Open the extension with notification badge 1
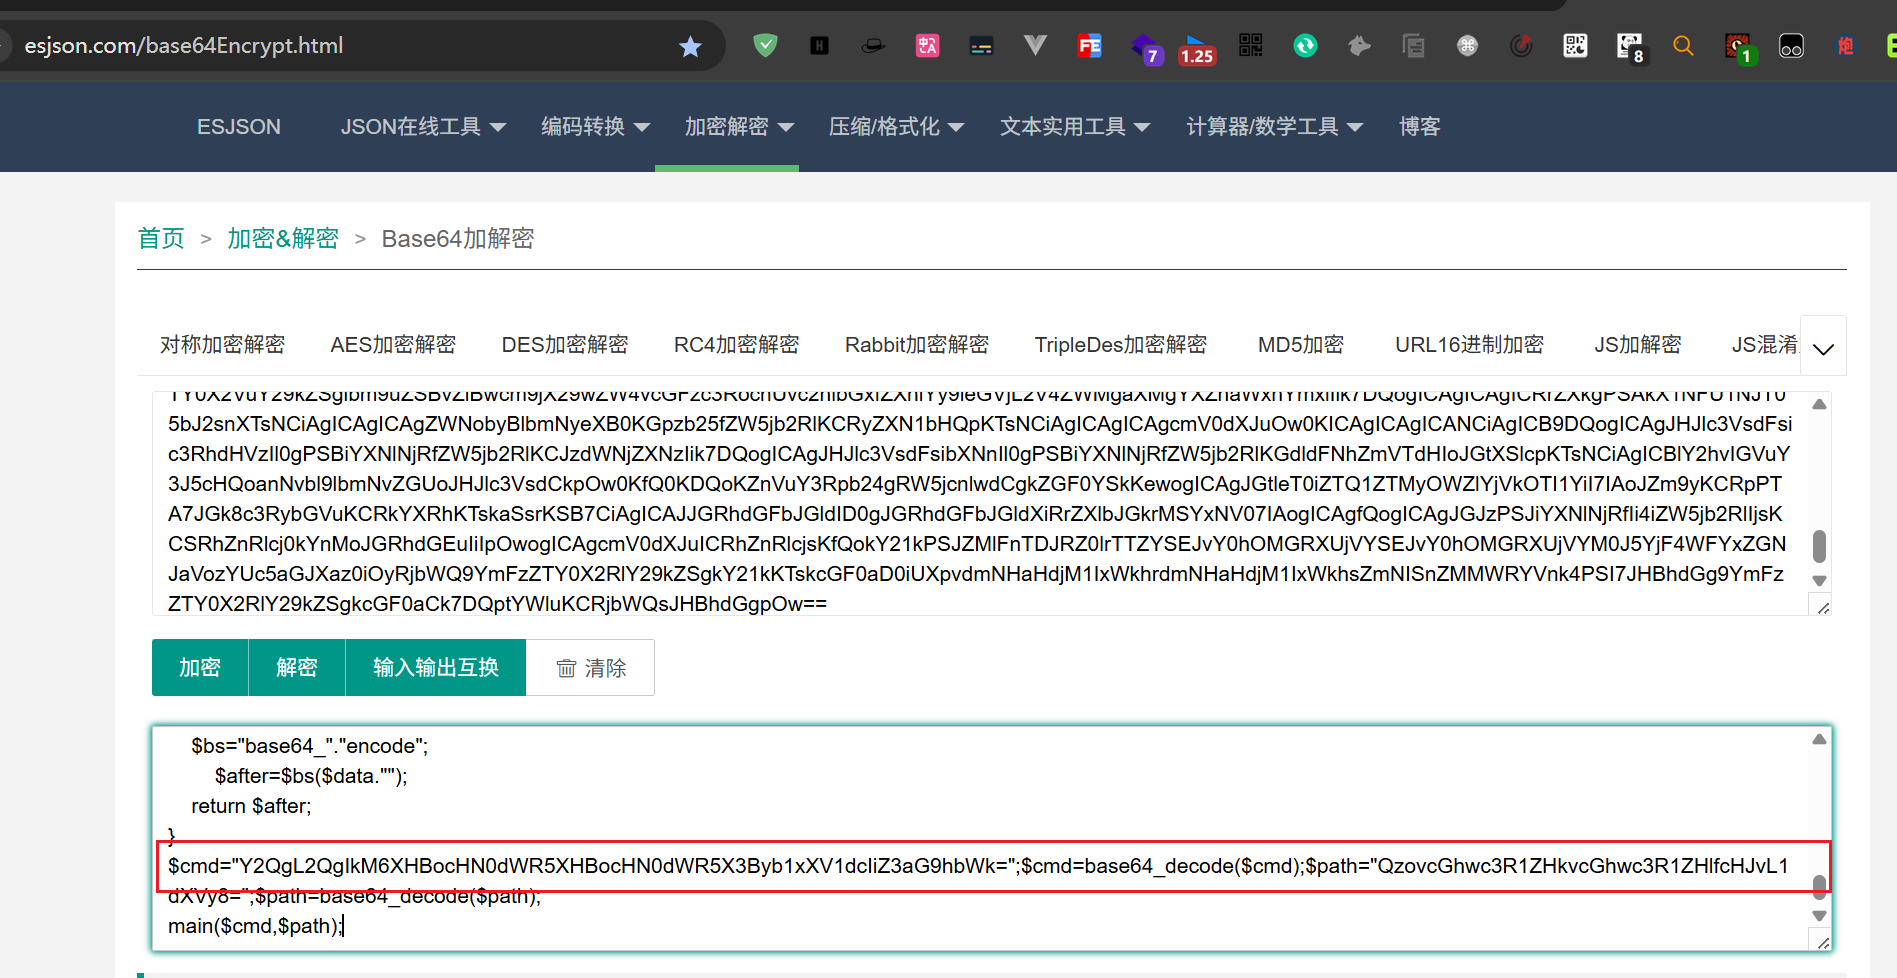 [1739, 45]
